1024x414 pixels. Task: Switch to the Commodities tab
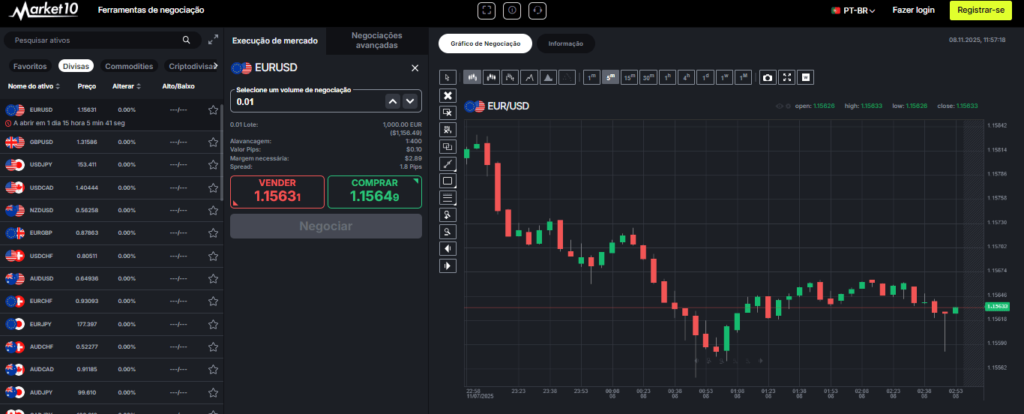(129, 66)
